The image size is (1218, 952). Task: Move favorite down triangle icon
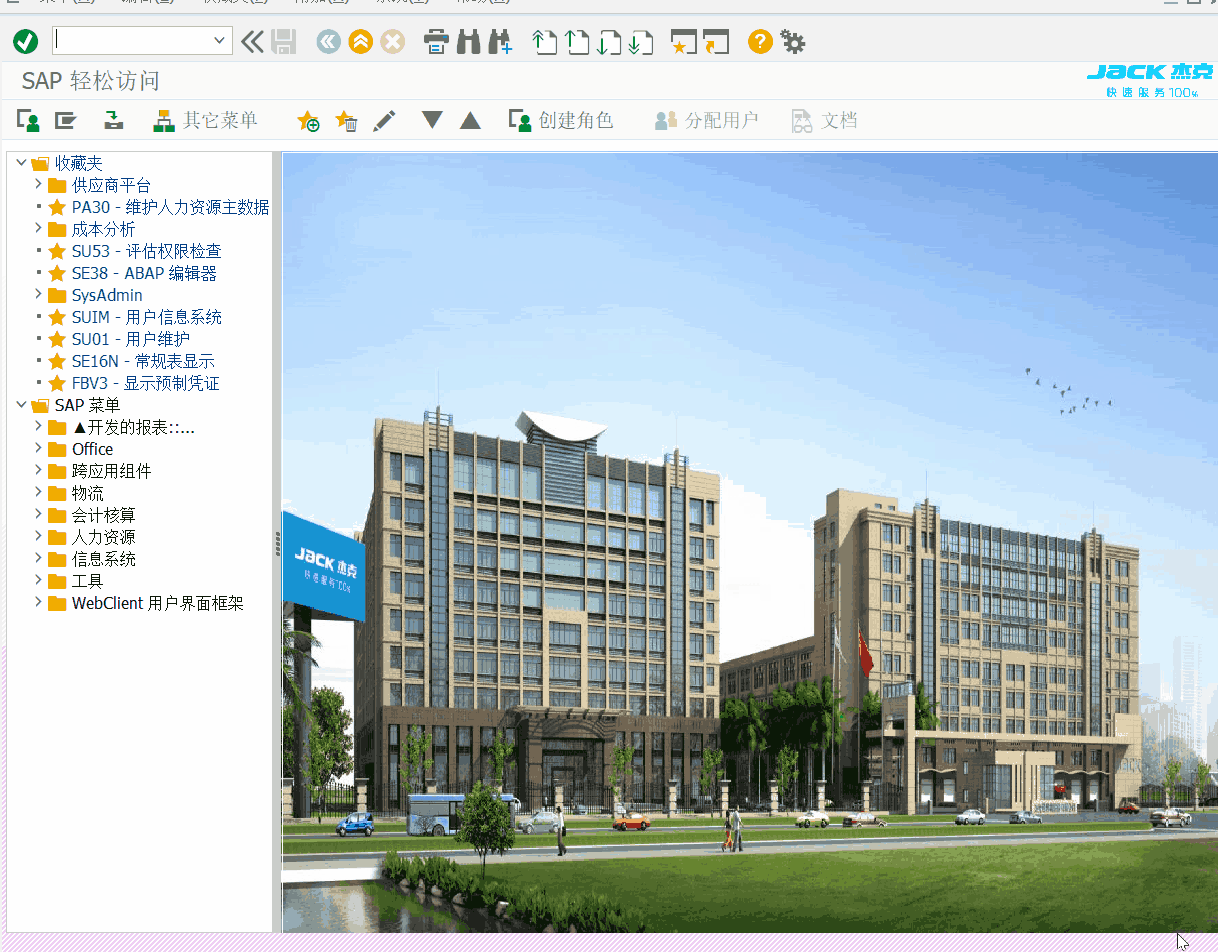(x=432, y=120)
